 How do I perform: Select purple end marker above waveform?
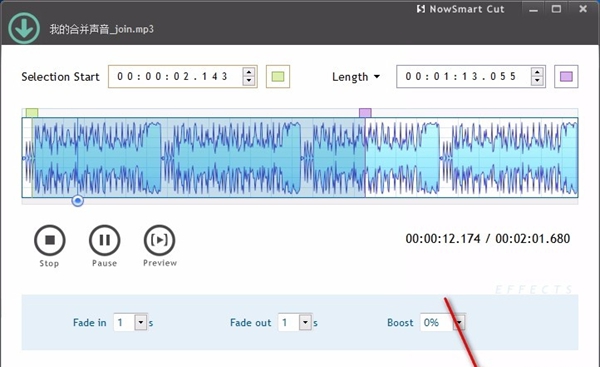pyautogui.click(x=365, y=113)
